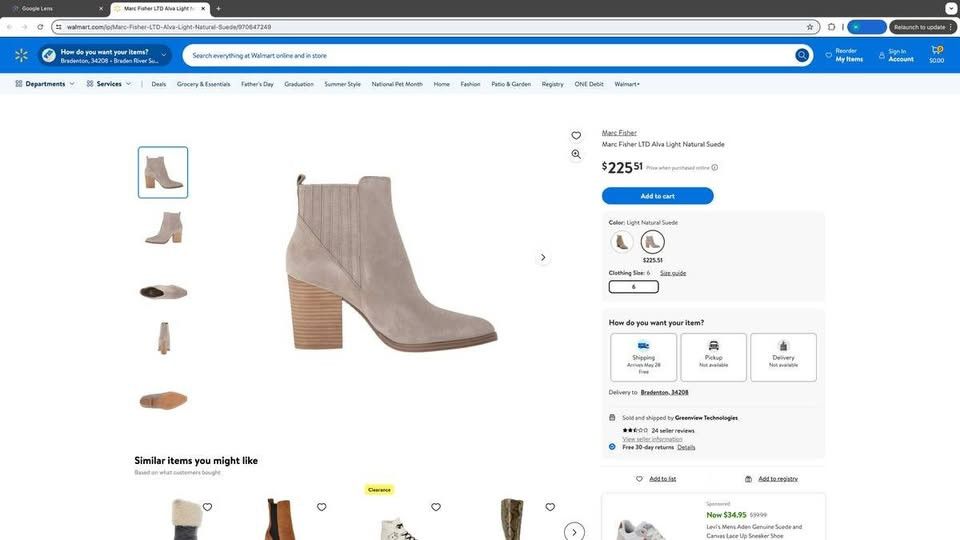The height and width of the screenshot is (540, 960).
Task: Click the Walmart spark logo
Action: [x=21, y=56]
